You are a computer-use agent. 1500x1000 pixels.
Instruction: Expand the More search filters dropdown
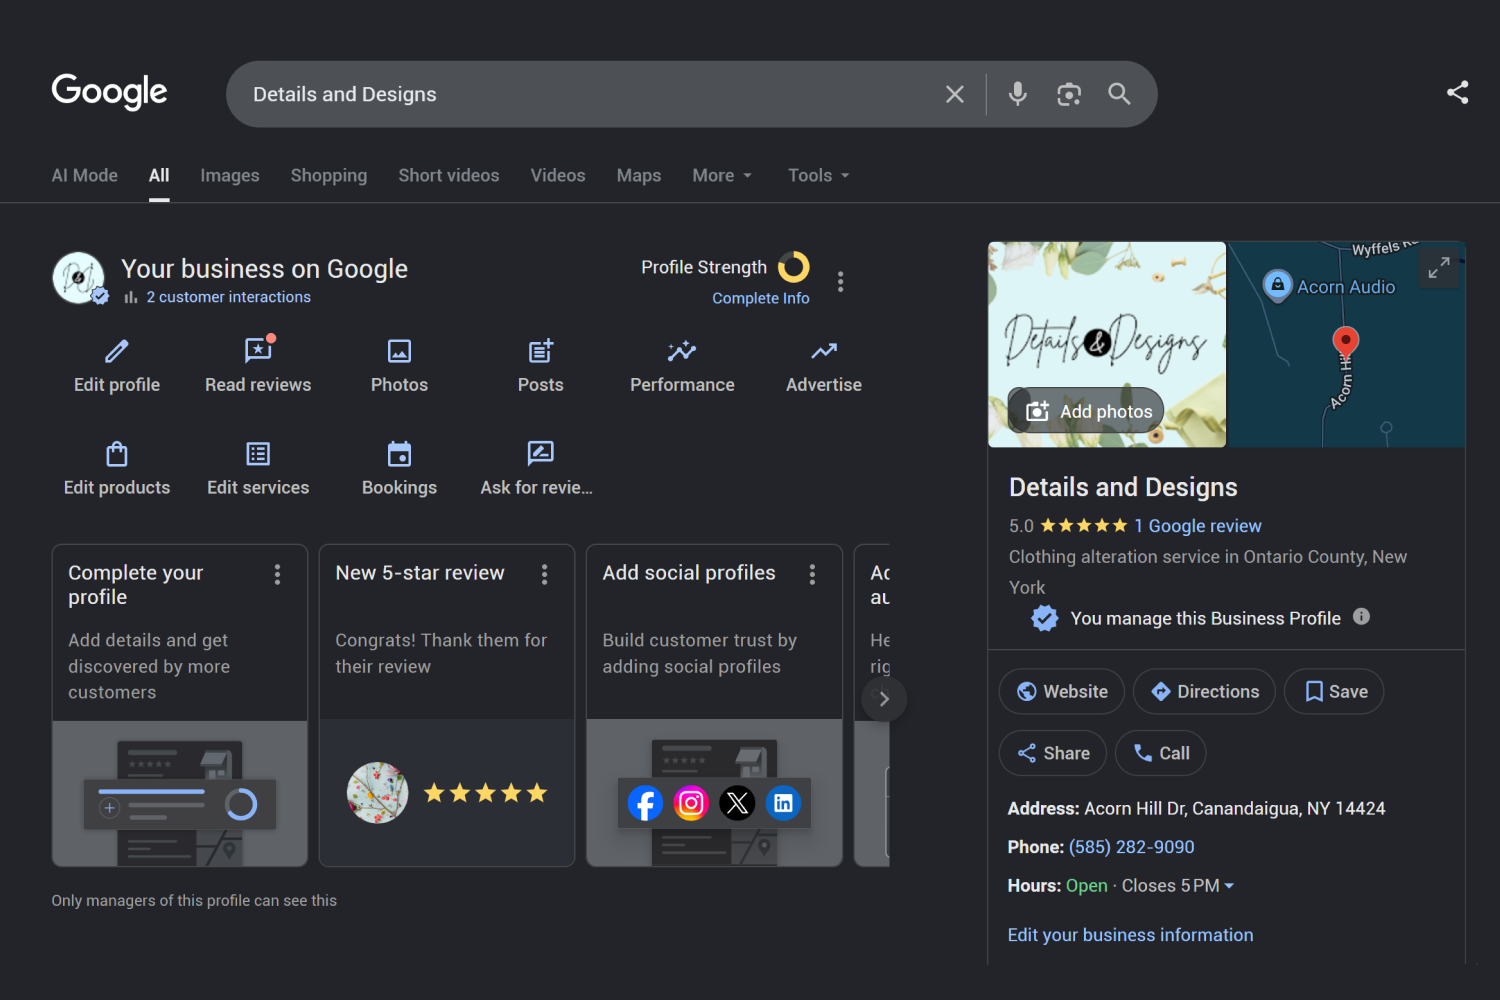[x=722, y=175]
